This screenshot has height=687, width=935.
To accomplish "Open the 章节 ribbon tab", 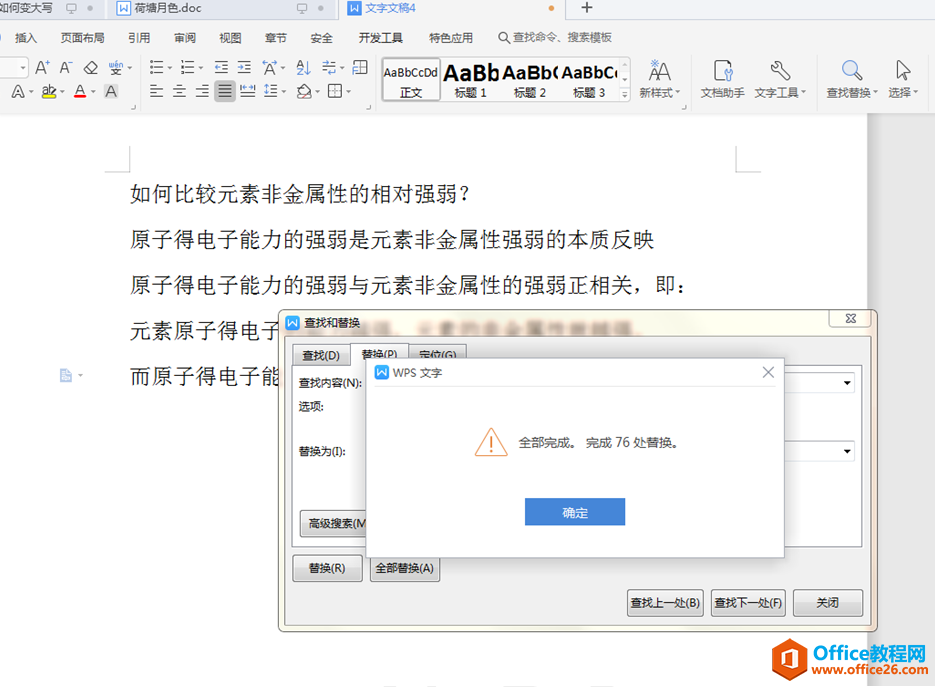I will tap(275, 38).
